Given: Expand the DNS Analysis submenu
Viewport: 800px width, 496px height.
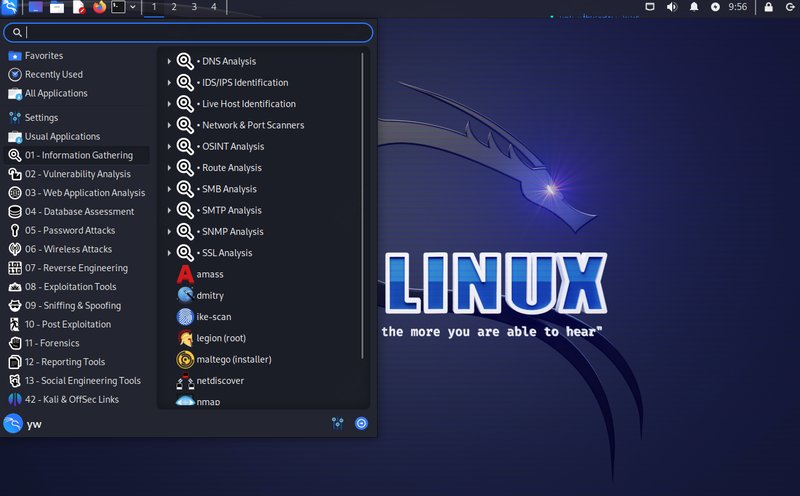Looking at the screenshot, I should 227,61.
